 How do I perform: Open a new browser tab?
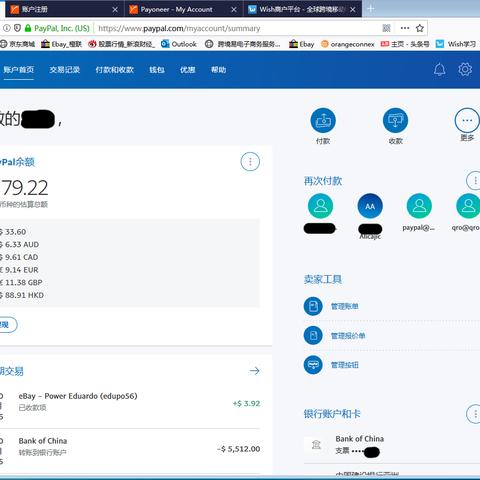point(370,9)
